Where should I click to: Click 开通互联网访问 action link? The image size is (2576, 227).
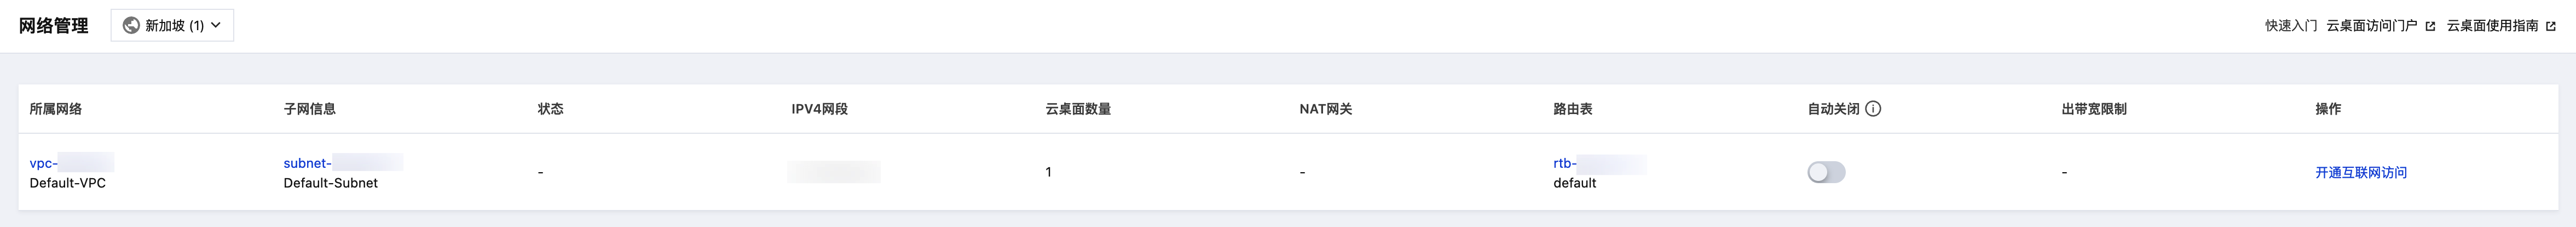2360,173
